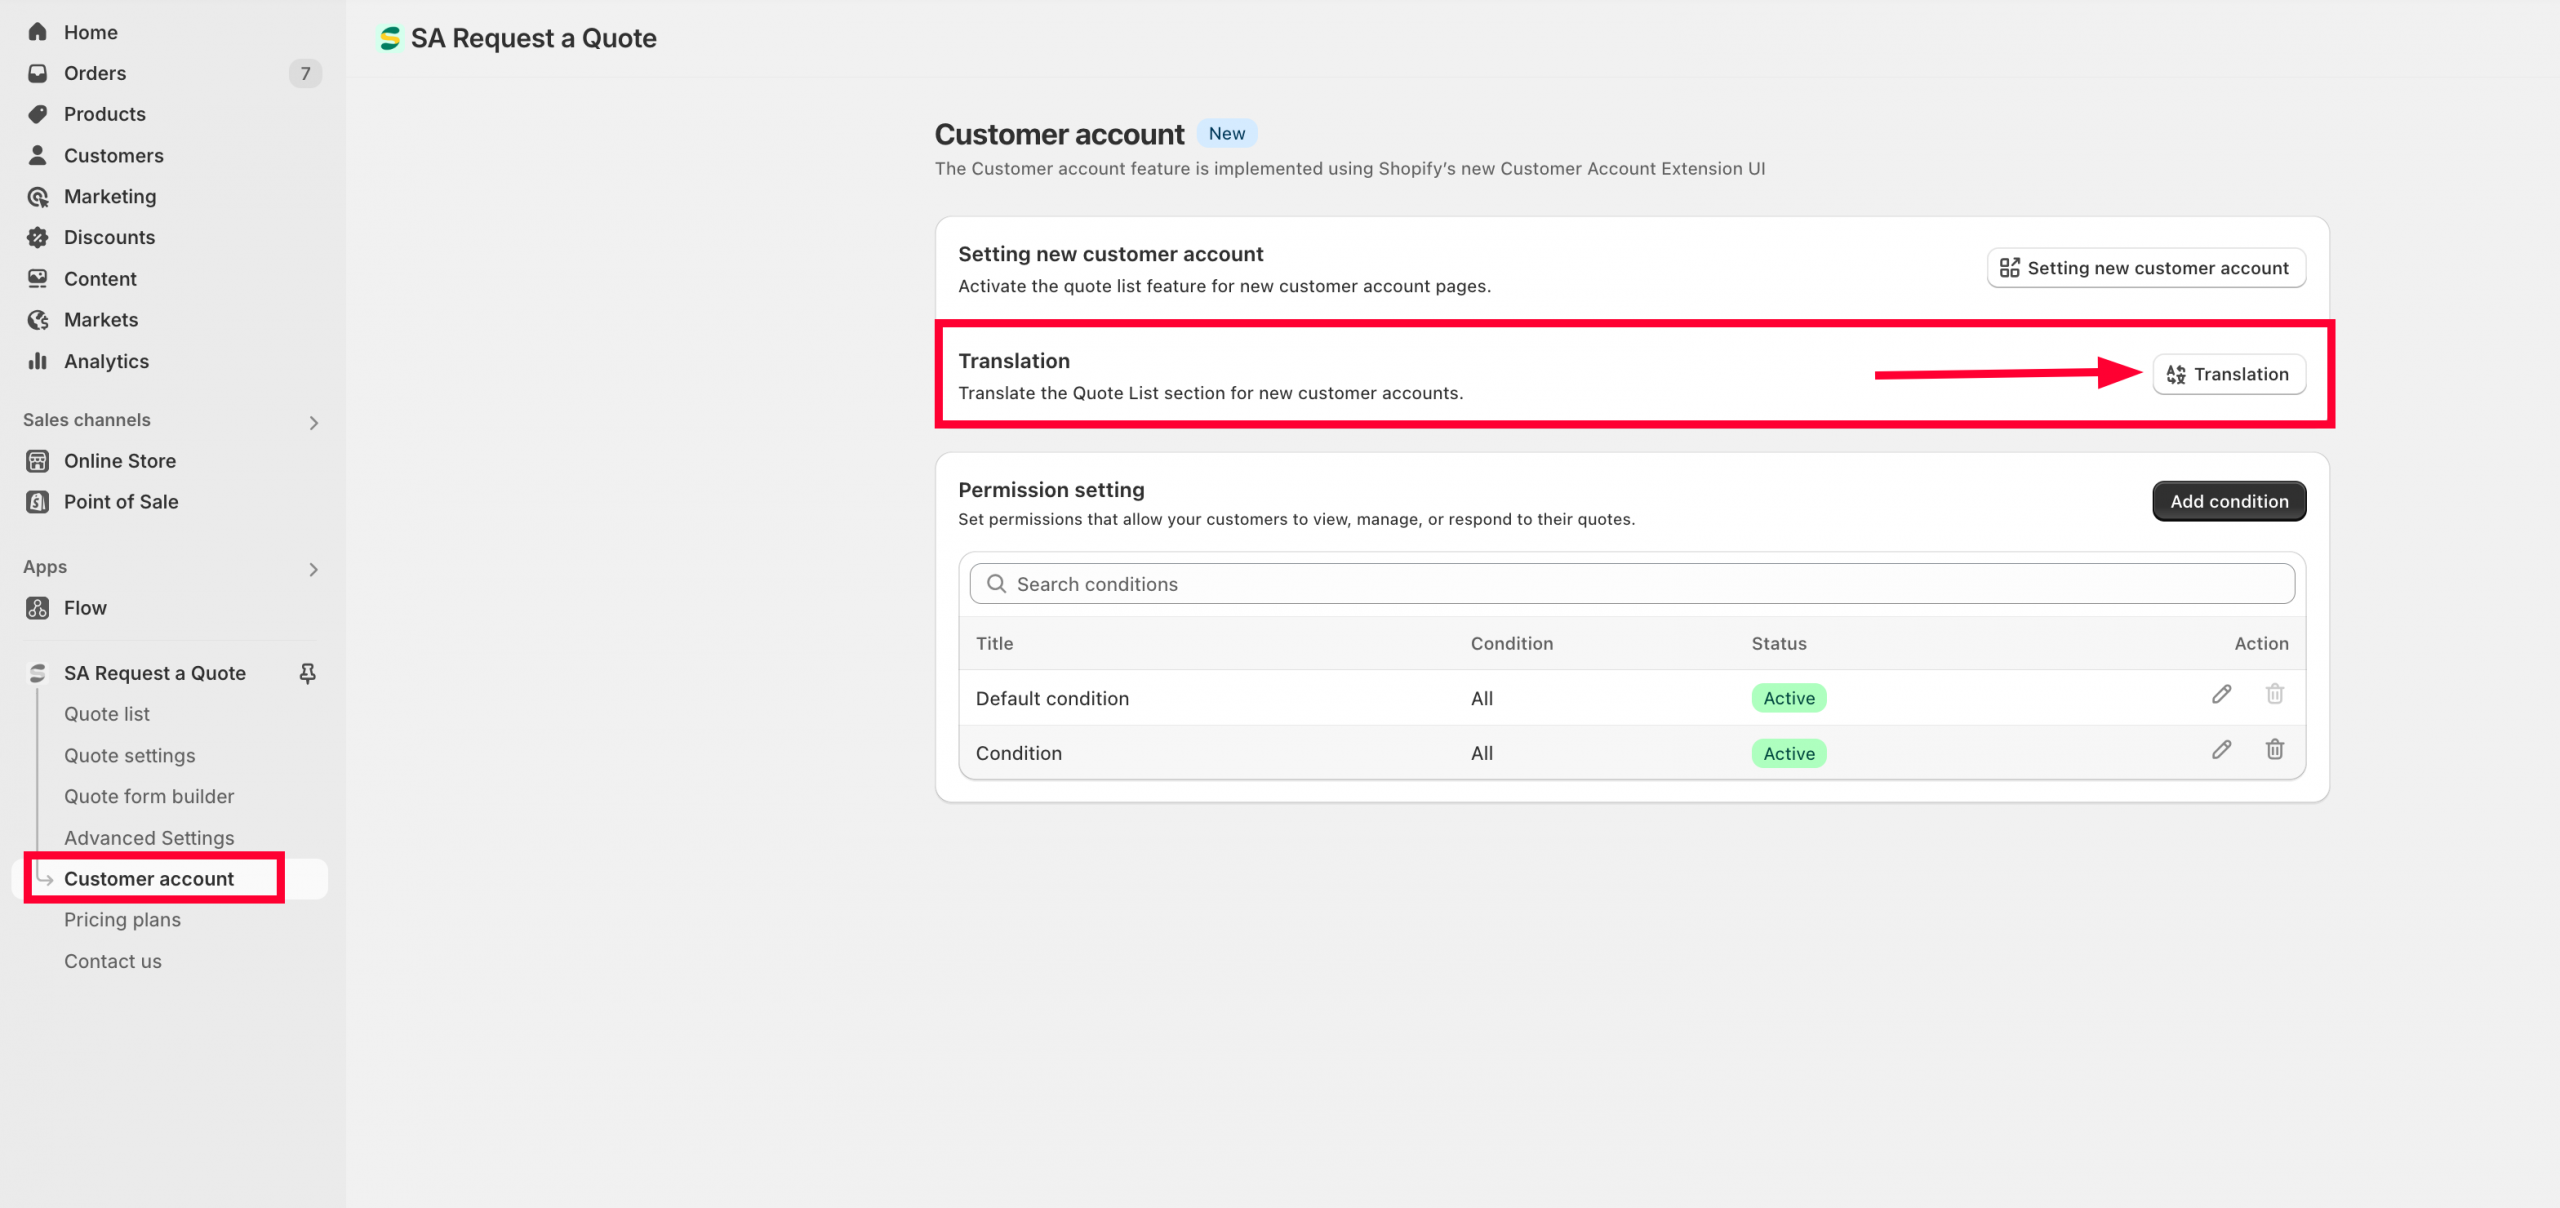Click the Action column header

point(2262,644)
